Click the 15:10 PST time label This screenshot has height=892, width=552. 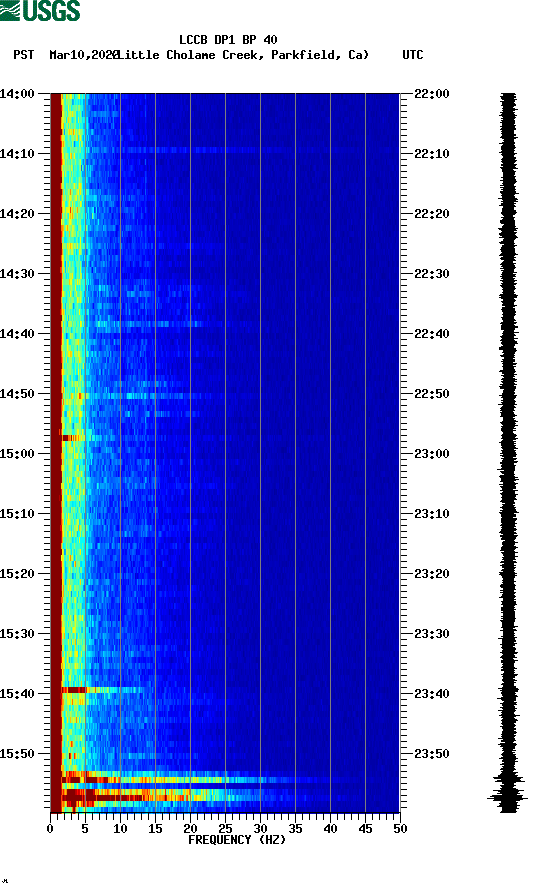click(x=17, y=514)
